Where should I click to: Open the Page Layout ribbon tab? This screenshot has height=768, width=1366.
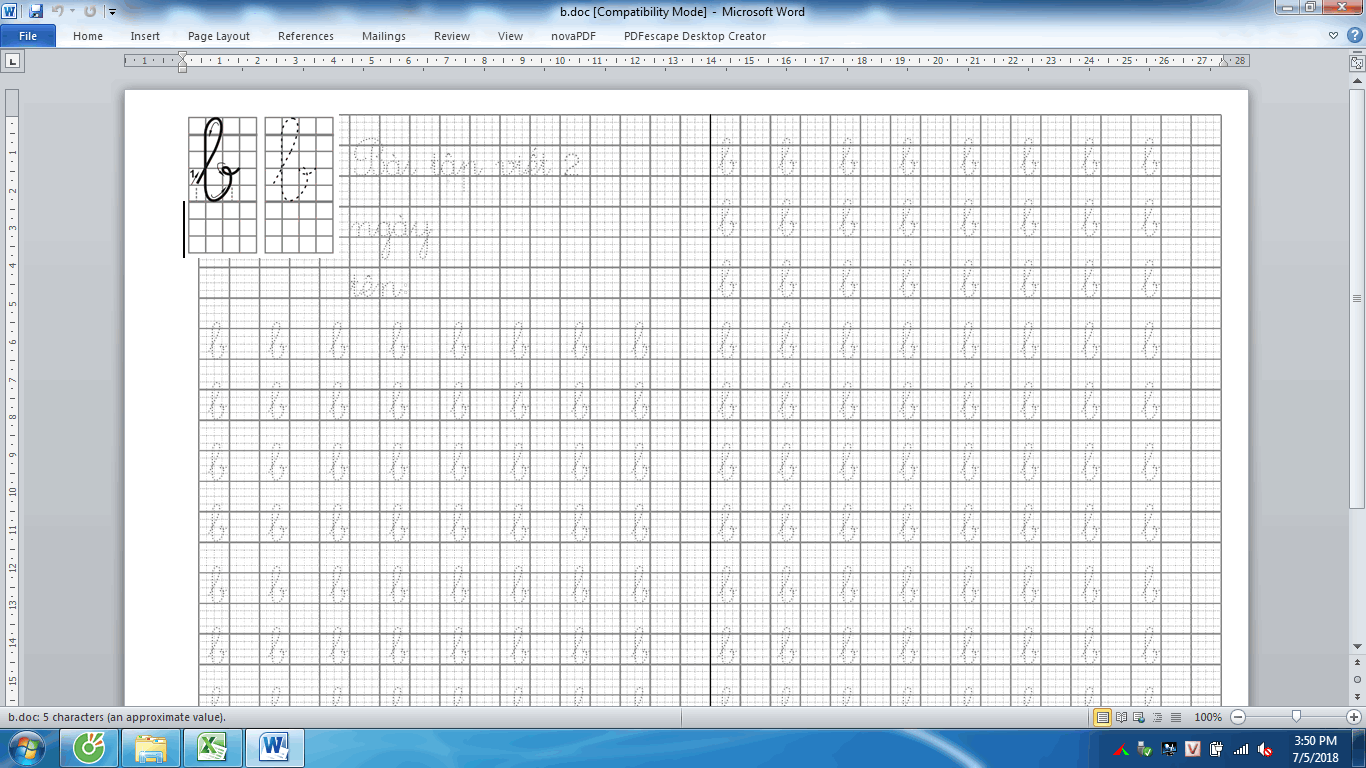coord(219,36)
